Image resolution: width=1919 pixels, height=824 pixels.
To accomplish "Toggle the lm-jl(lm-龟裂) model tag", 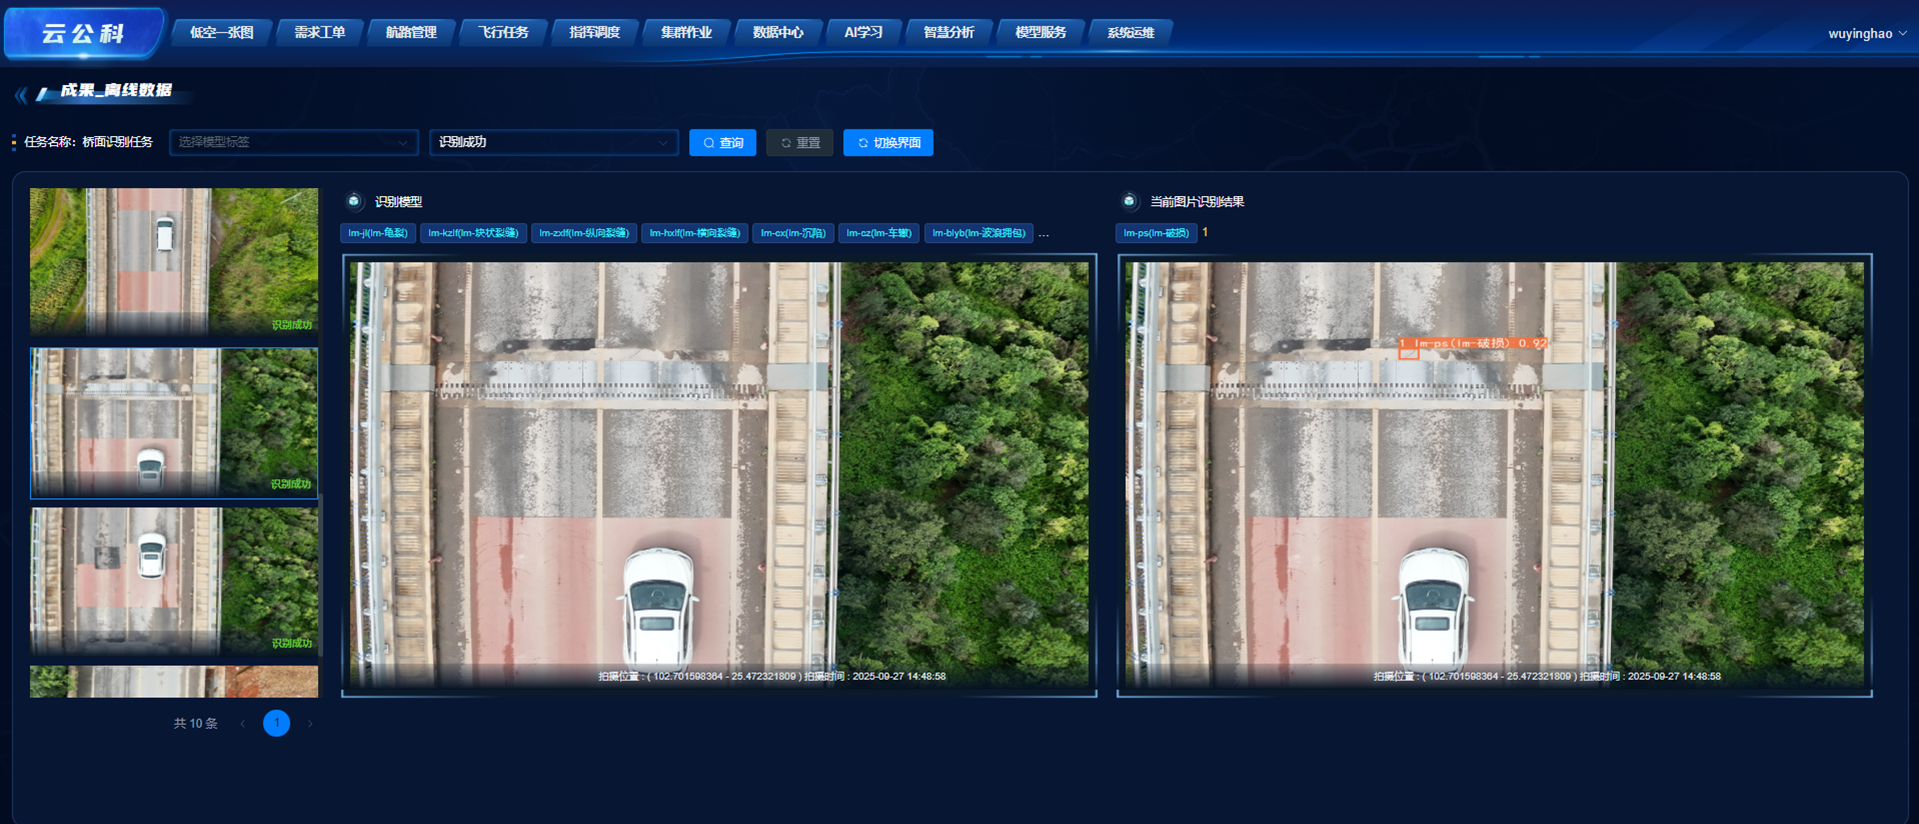I will coord(378,233).
